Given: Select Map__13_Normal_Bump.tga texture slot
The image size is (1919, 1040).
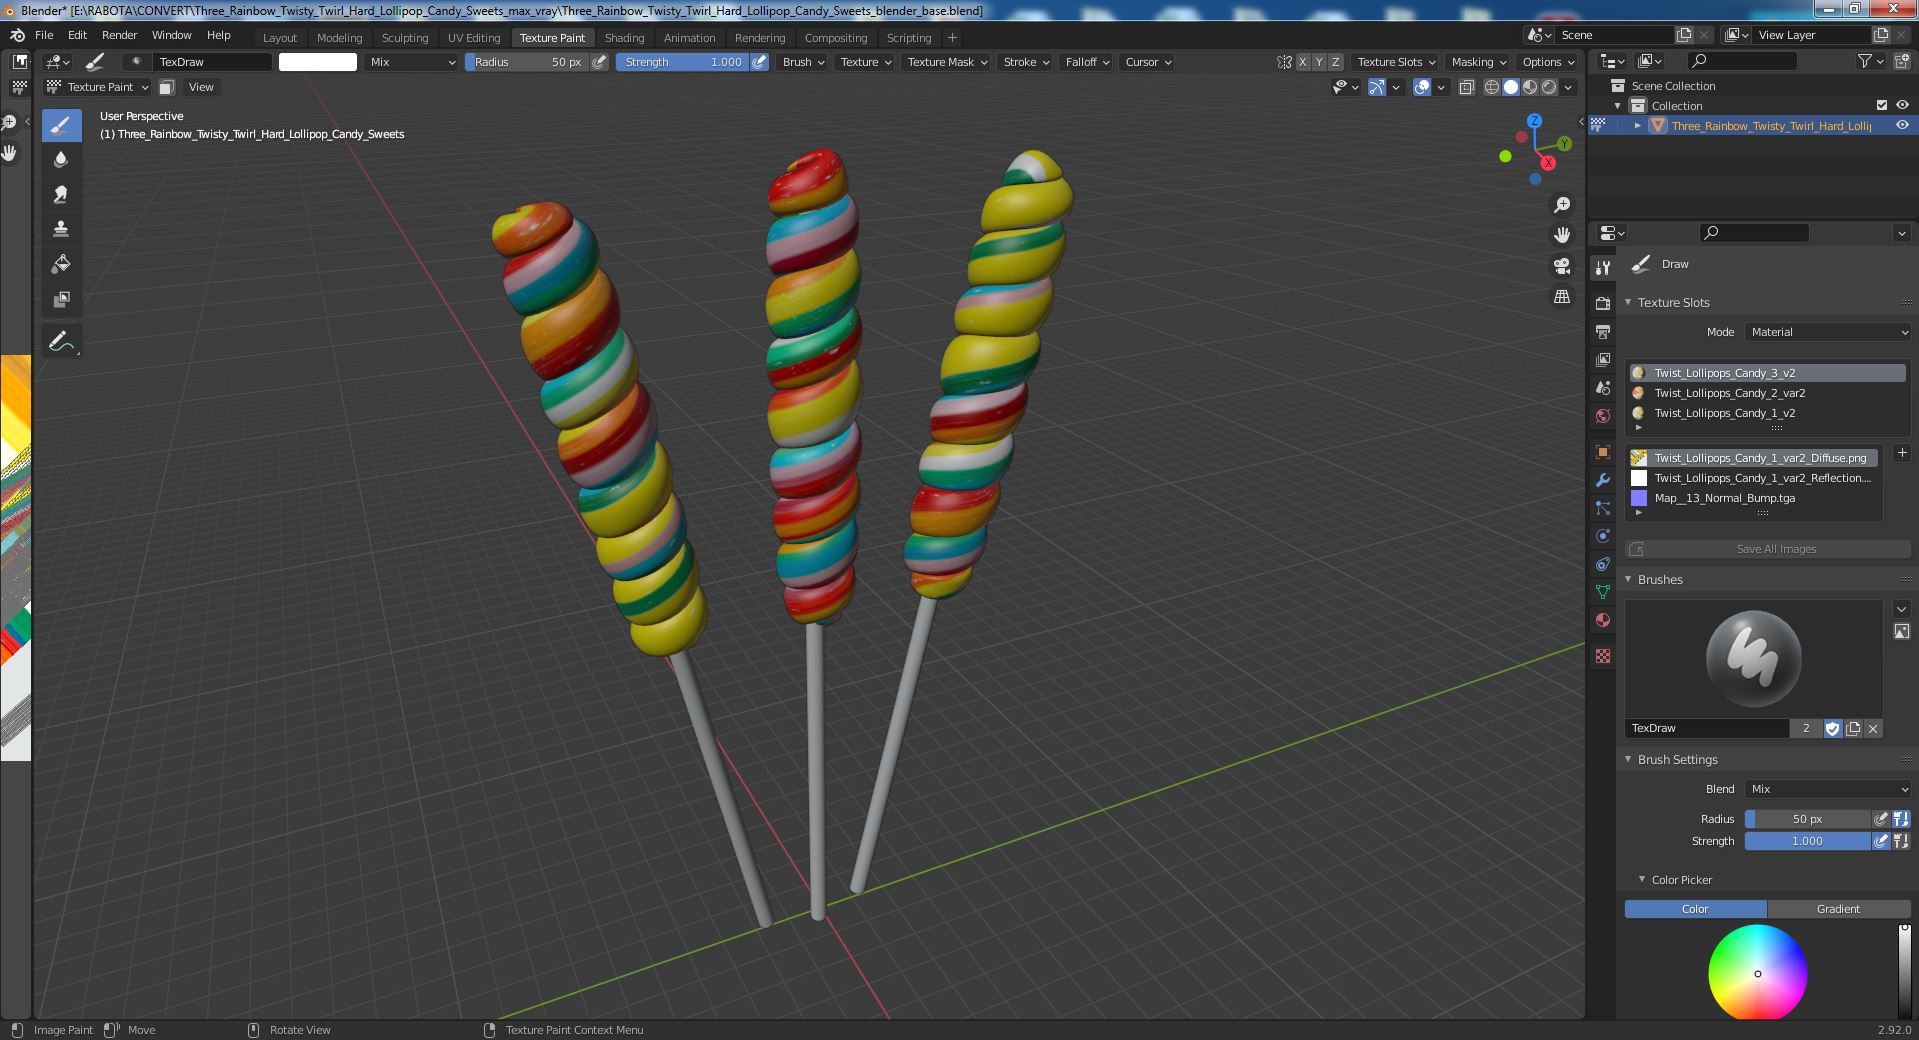Looking at the screenshot, I should click(x=1754, y=498).
